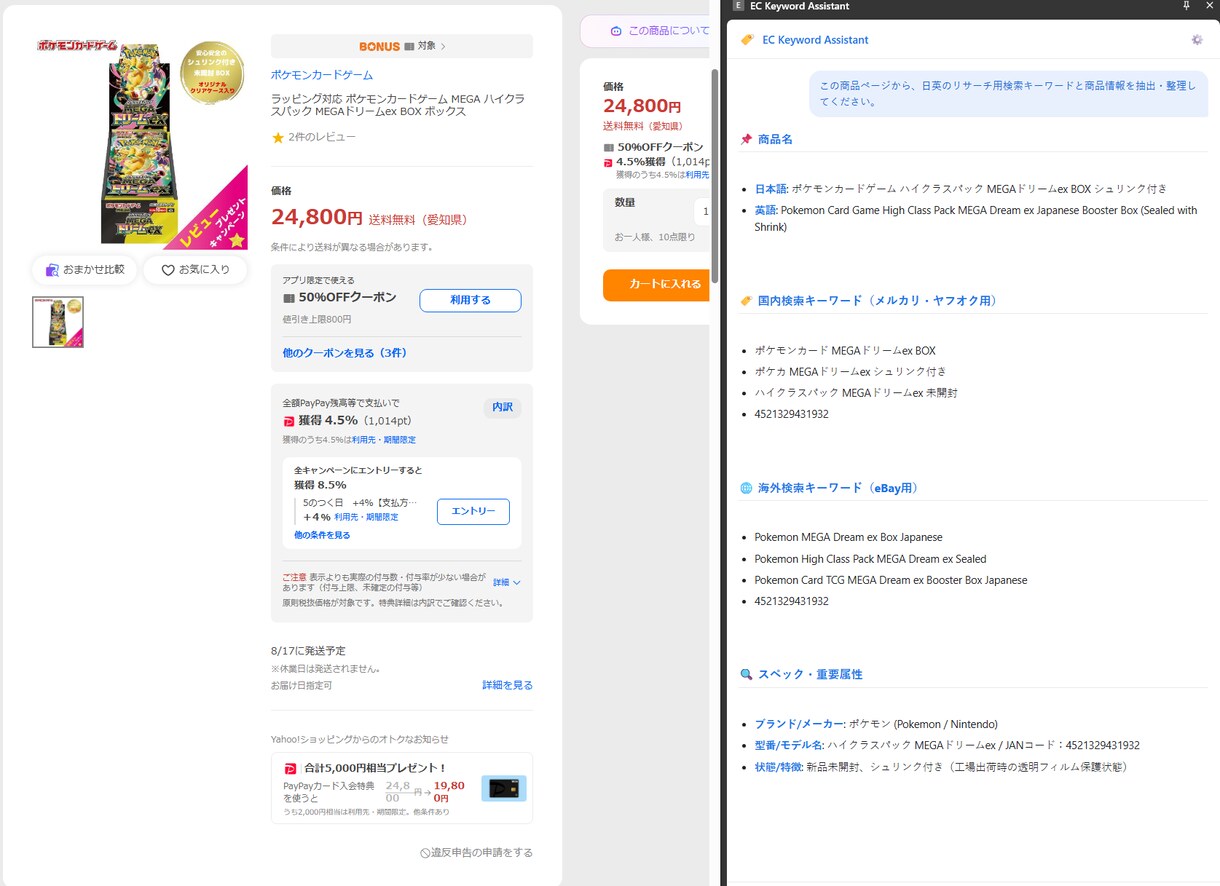This screenshot has height=886, width=1220.
Task: Click keyword Pokemon MEGA Dream ex Box Japanese
Action: pos(848,537)
